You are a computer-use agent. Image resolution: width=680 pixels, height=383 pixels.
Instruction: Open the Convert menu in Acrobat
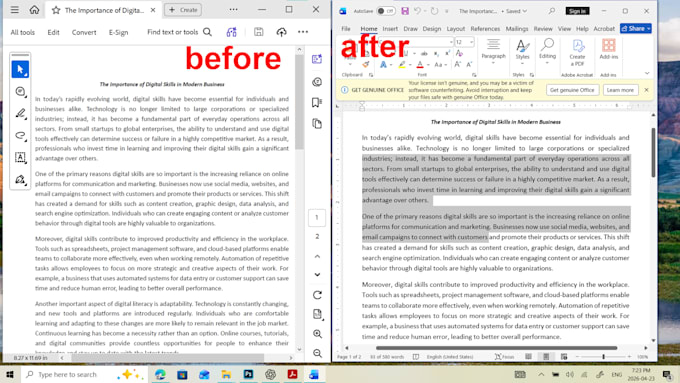(84, 32)
